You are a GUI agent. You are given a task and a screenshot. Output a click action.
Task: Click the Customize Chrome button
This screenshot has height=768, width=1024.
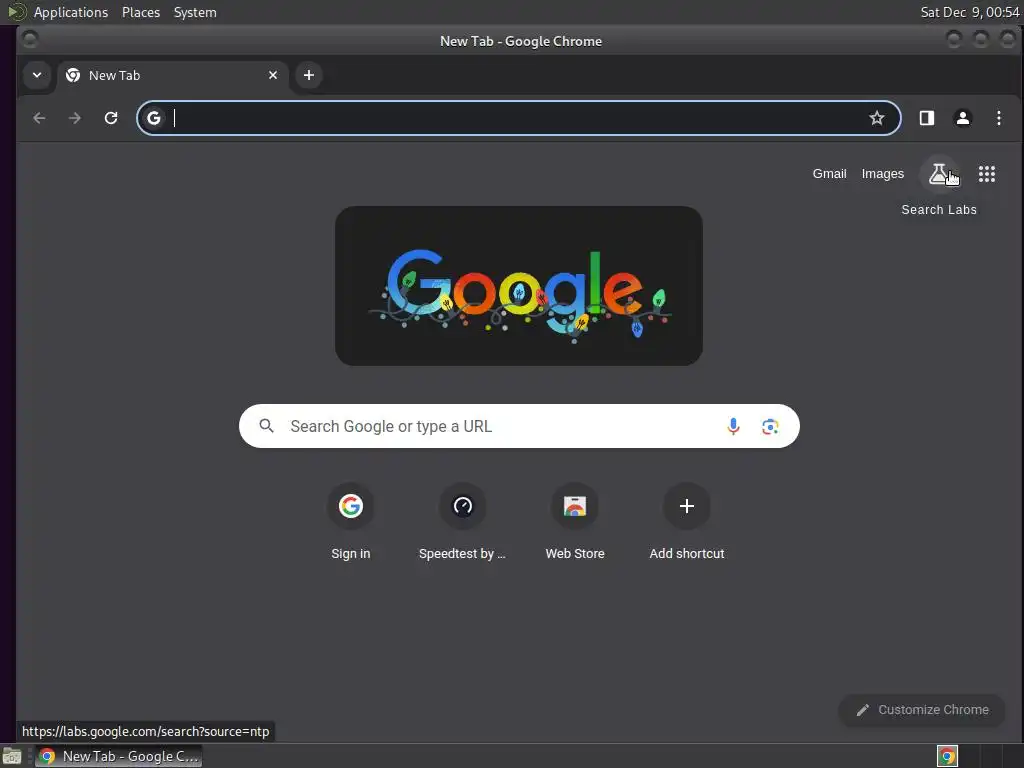point(921,710)
